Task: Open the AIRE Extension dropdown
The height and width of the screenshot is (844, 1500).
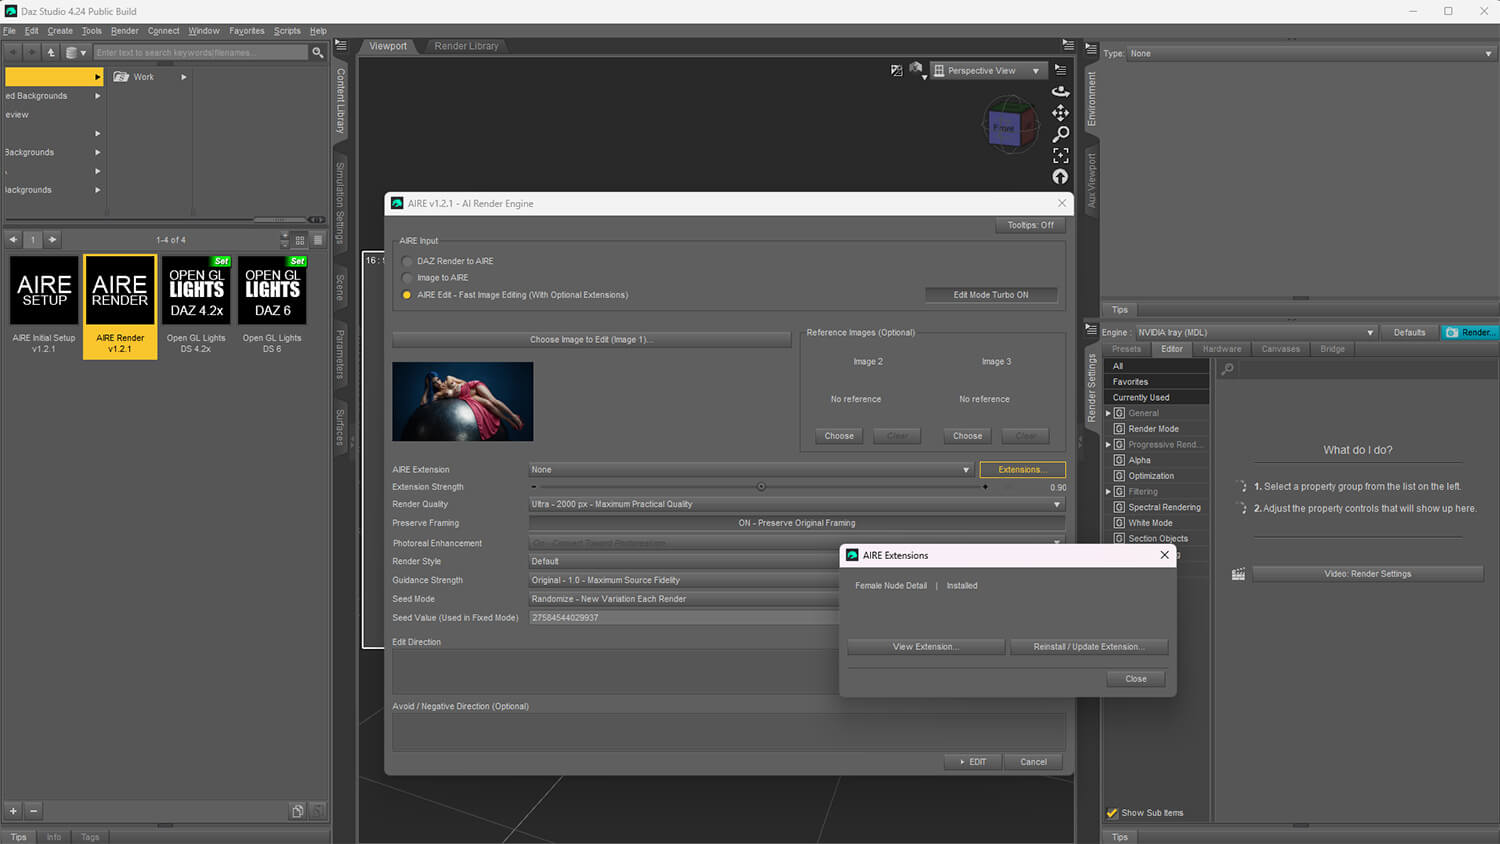Action: (x=751, y=470)
